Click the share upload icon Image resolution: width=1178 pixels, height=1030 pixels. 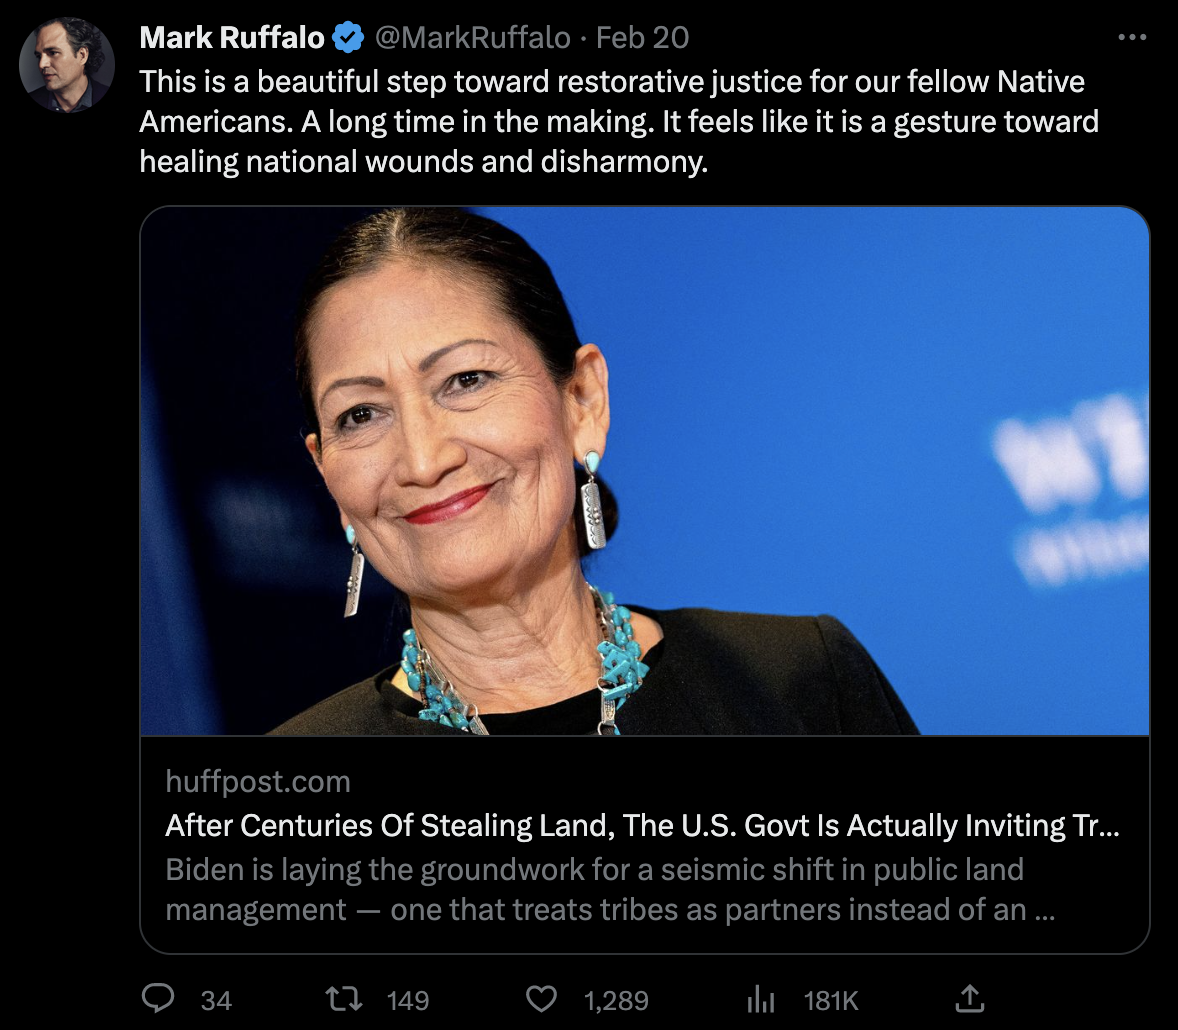969,998
